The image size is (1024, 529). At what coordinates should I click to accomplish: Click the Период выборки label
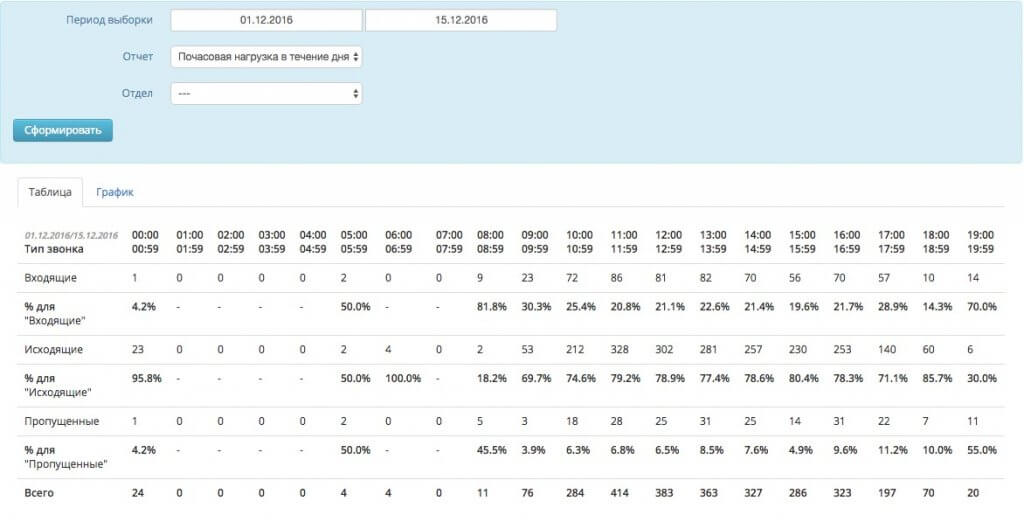pyautogui.click(x=109, y=20)
